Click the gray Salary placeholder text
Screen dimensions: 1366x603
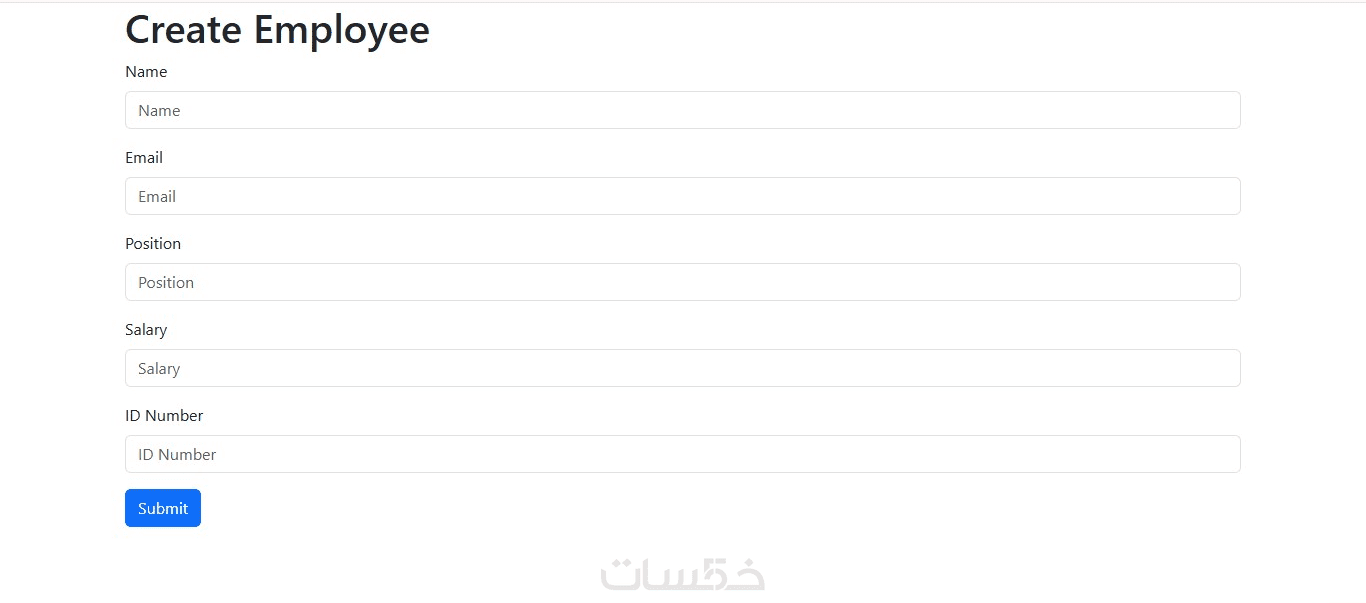click(159, 369)
